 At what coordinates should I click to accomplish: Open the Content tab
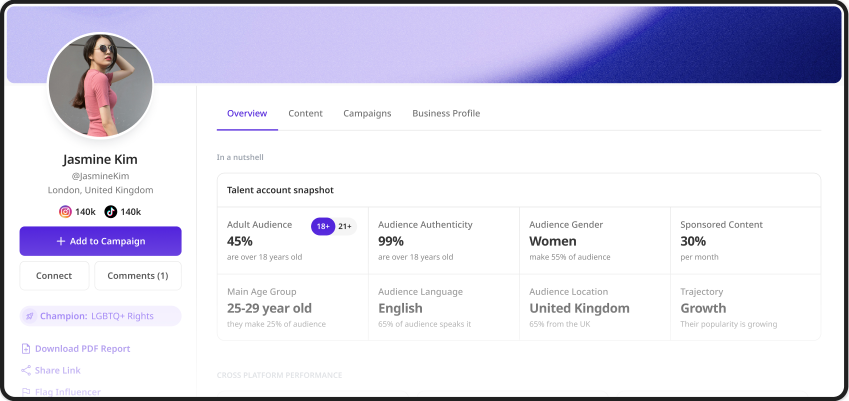point(305,113)
